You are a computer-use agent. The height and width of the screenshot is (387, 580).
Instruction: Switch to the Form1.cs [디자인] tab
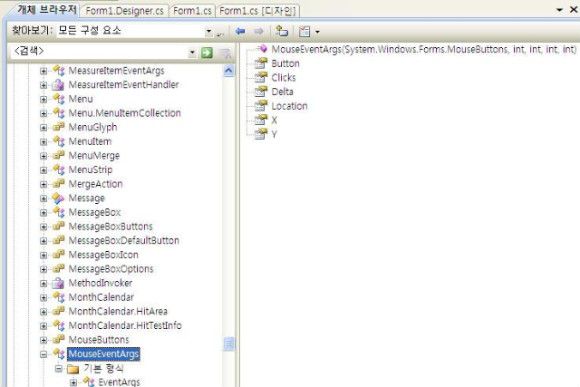pos(257,11)
